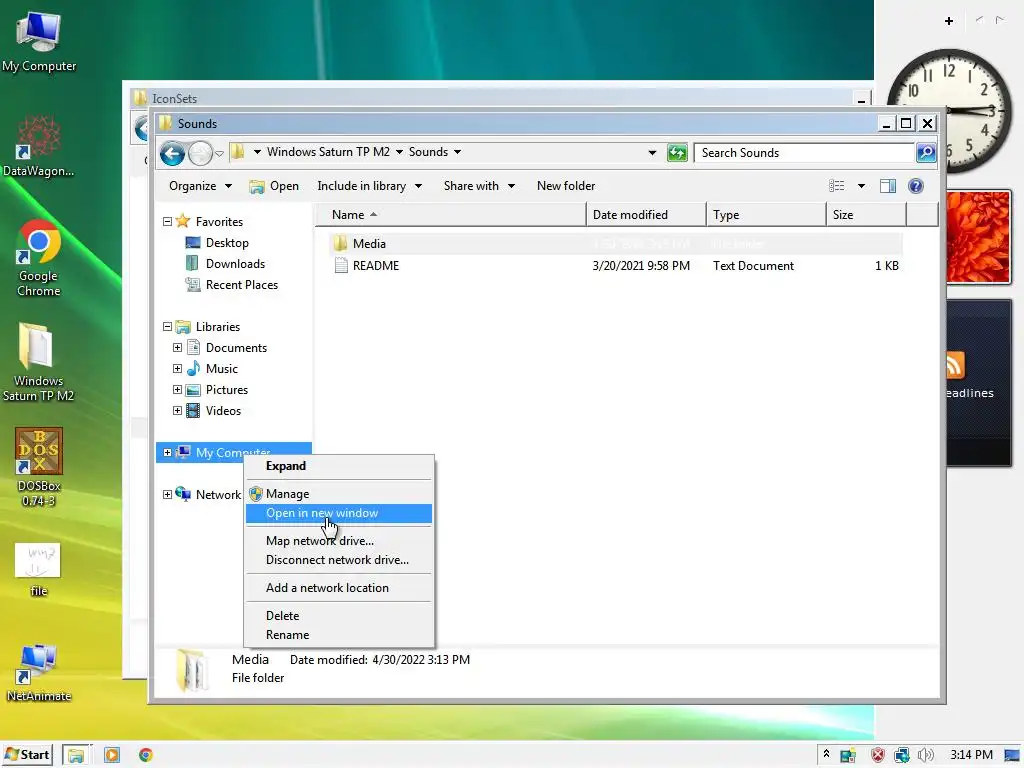Select Downloads in Favorites
The image size is (1024, 768).
tap(235, 264)
